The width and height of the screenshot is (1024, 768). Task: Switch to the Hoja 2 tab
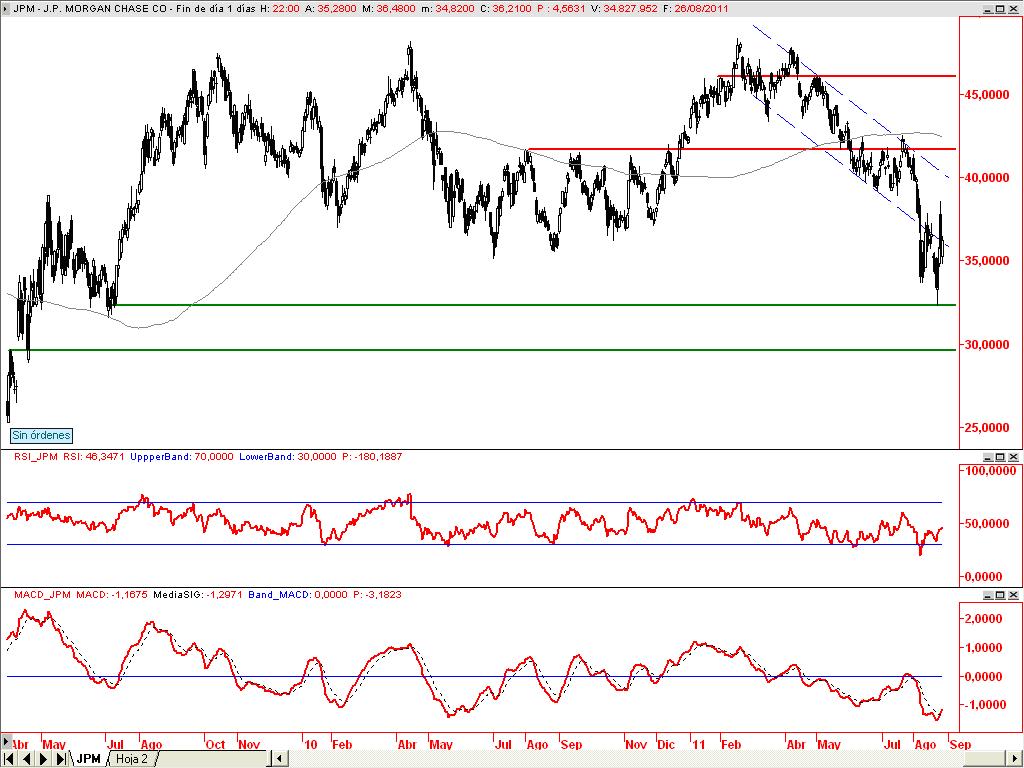131,759
